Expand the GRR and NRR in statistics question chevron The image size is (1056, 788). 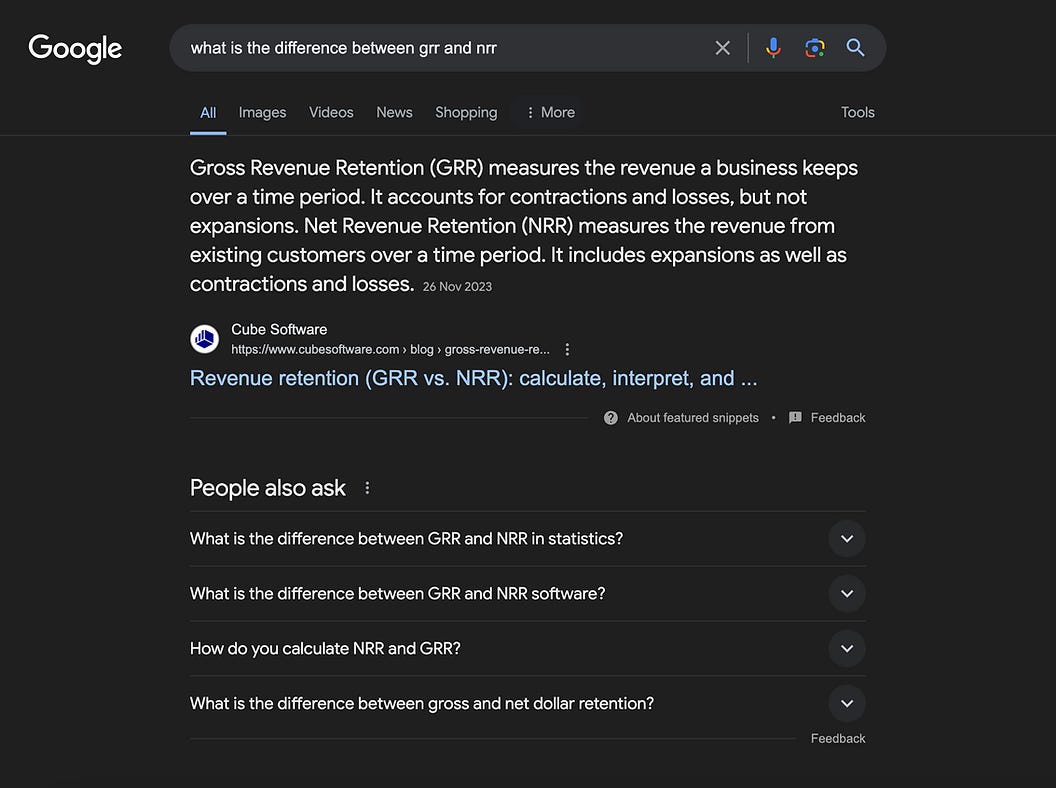[x=847, y=539]
